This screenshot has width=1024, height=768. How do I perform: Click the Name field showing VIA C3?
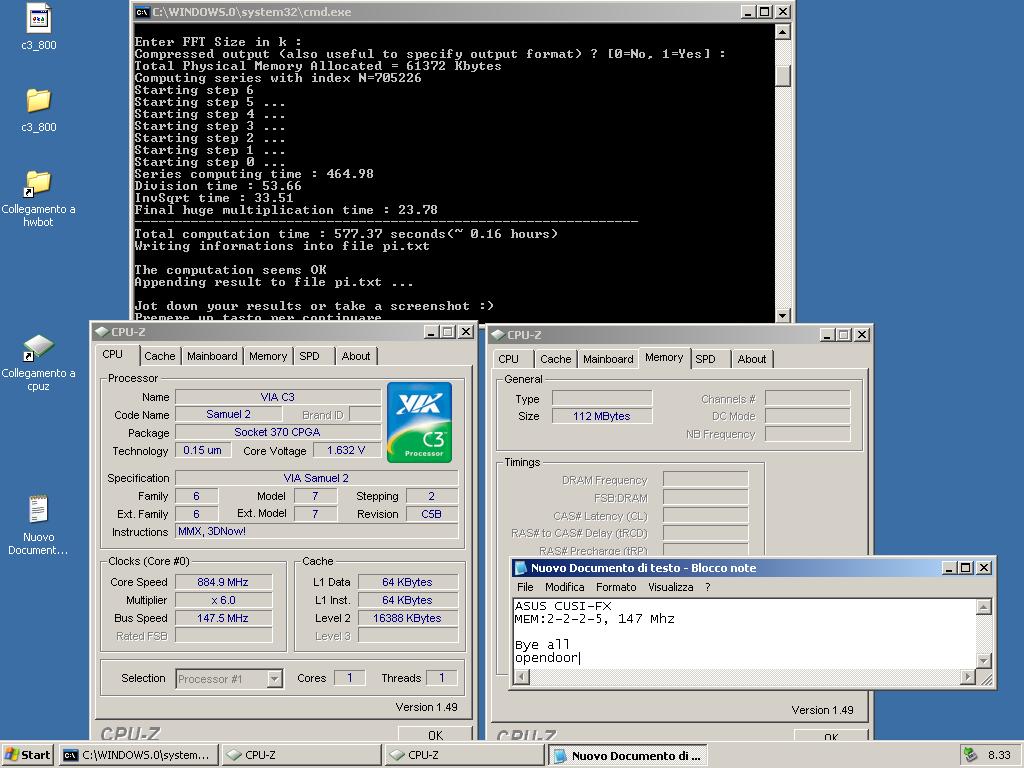coord(278,397)
